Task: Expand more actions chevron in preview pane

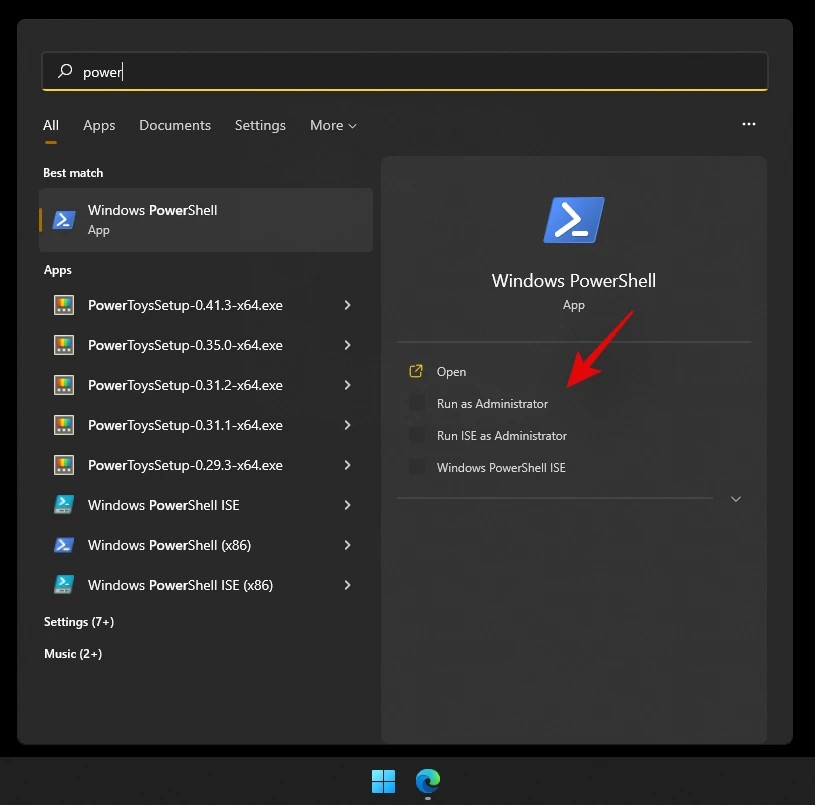Action: [x=736, y=499]
